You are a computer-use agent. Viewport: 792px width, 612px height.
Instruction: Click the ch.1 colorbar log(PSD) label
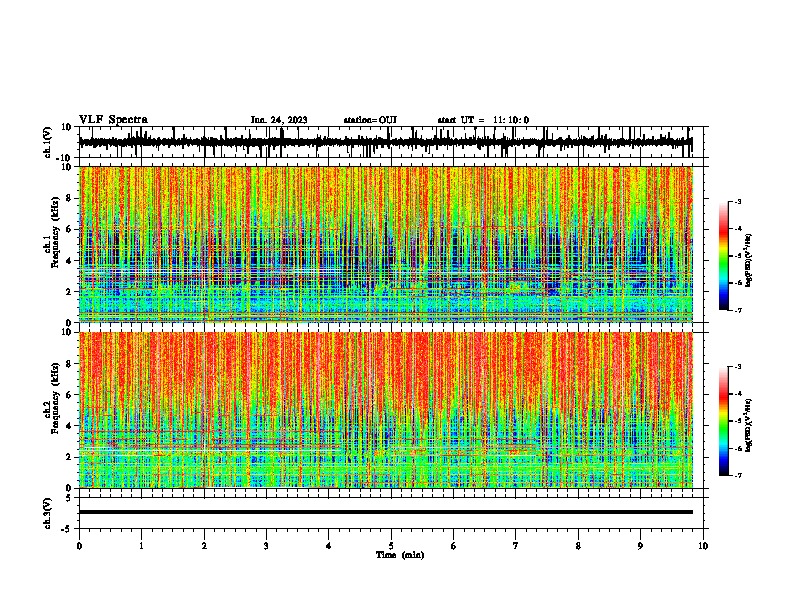point(749,260)
